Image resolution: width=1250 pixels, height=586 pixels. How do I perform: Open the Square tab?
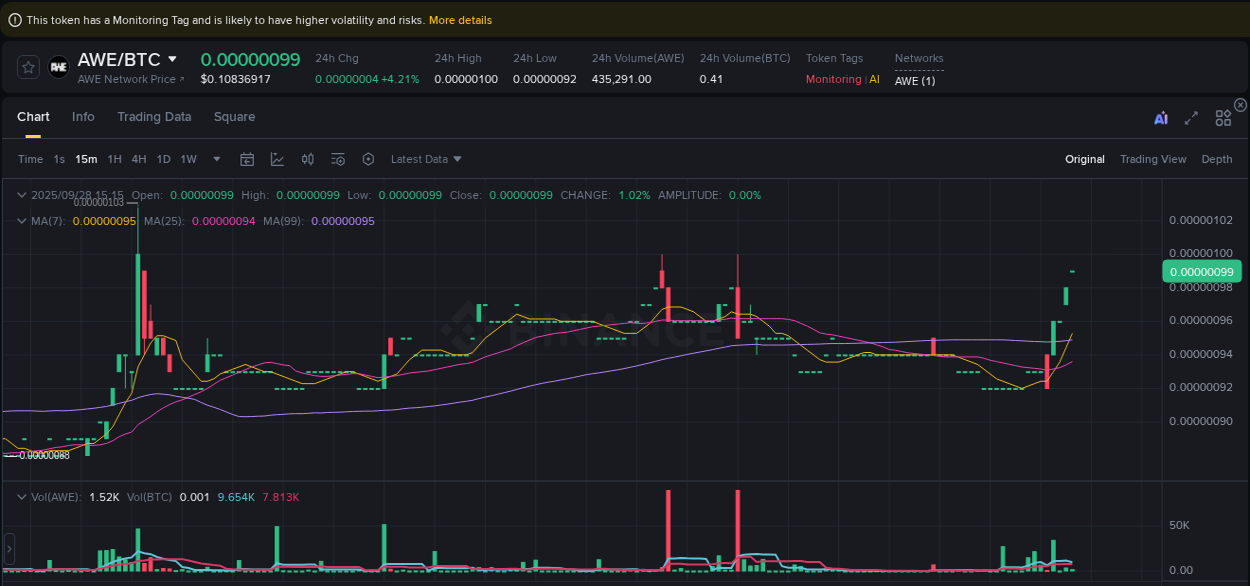coord(234,117)
